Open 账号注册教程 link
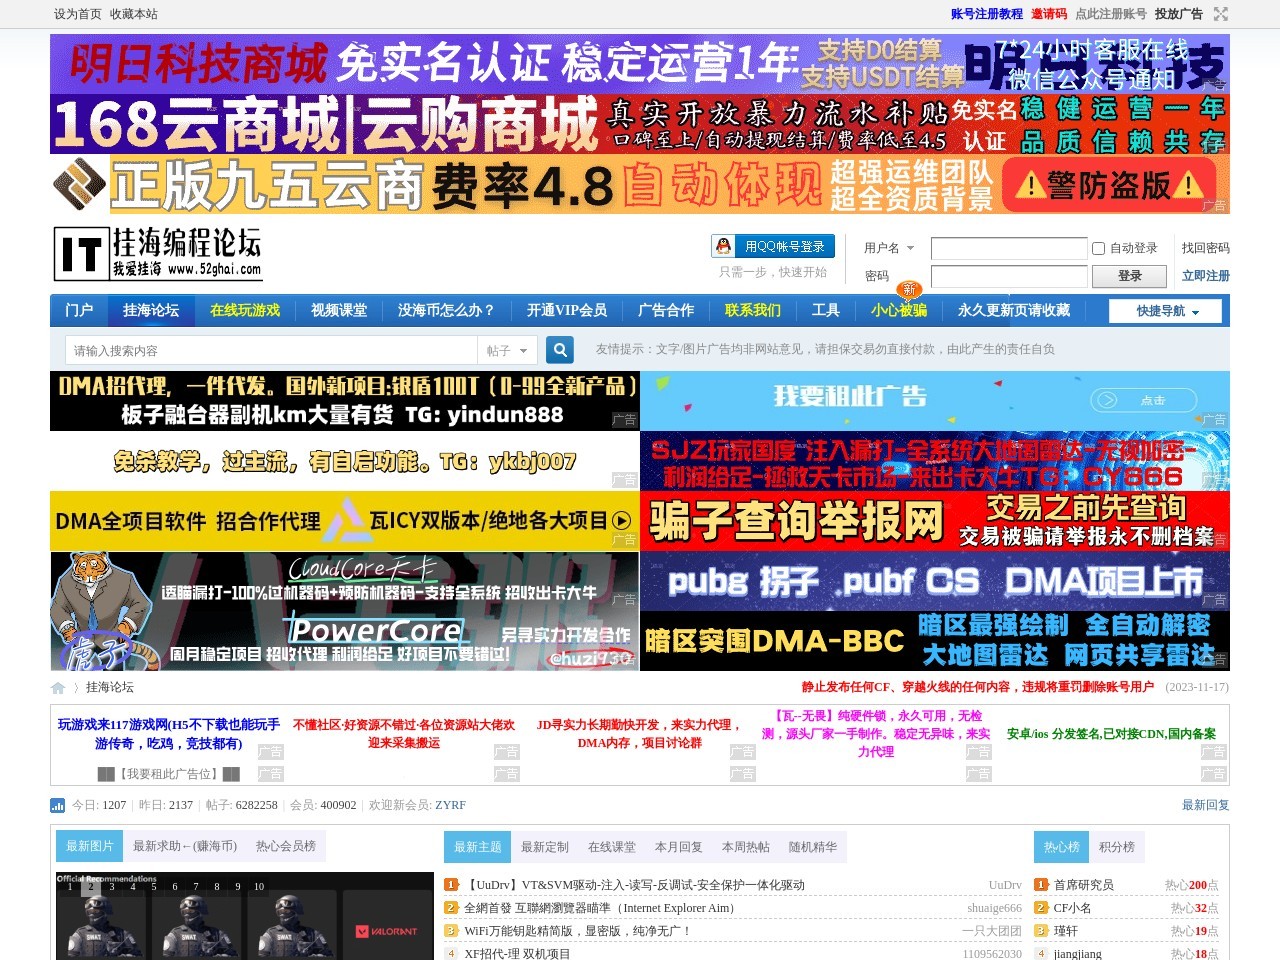The width and height of the screenshot is (1280, 960). (x=987, y=14)
